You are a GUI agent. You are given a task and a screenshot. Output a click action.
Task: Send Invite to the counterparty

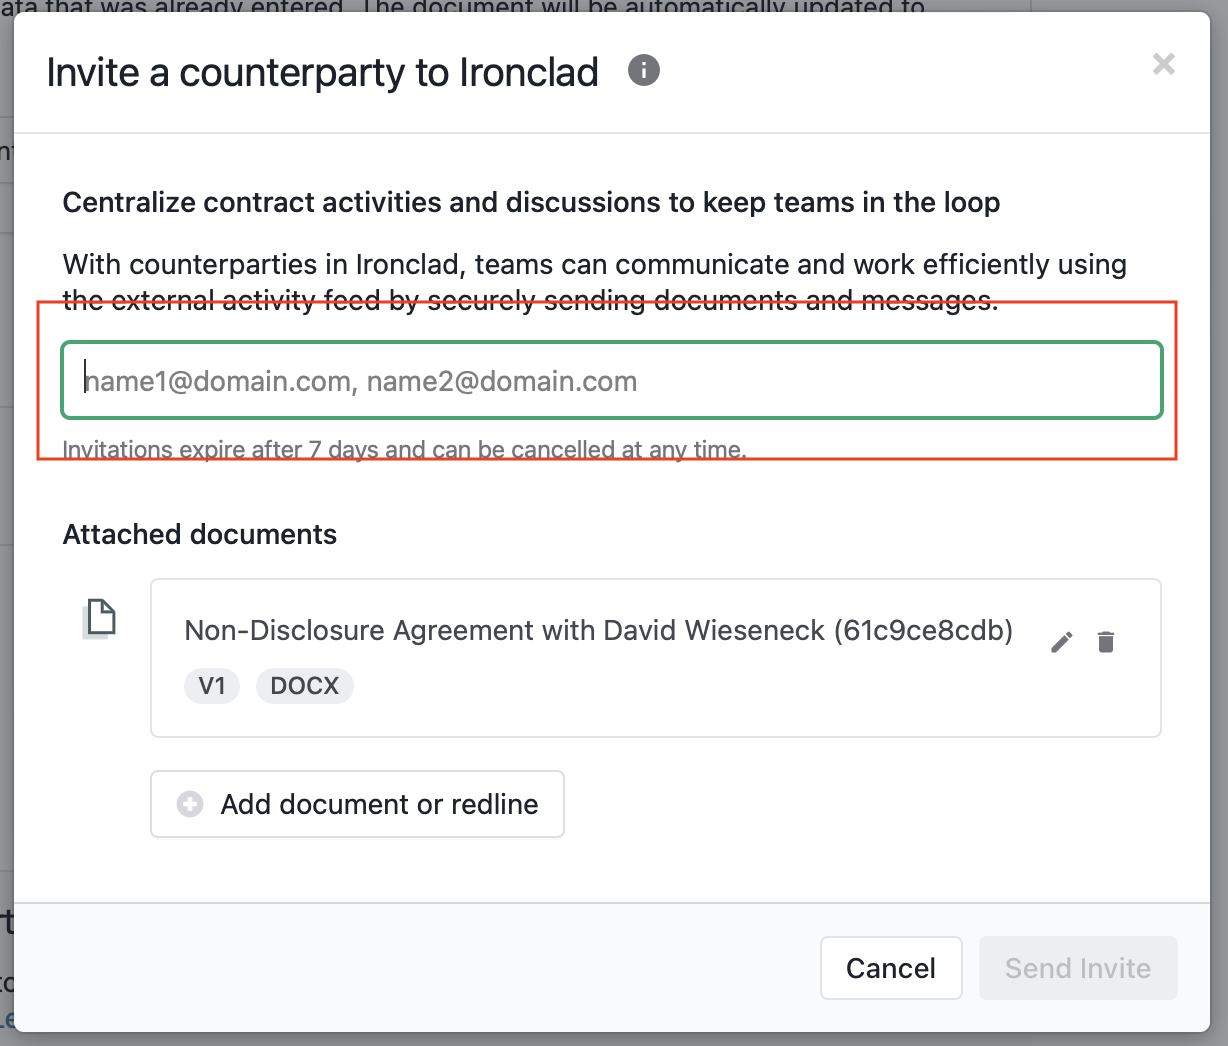click(1078, 968)
